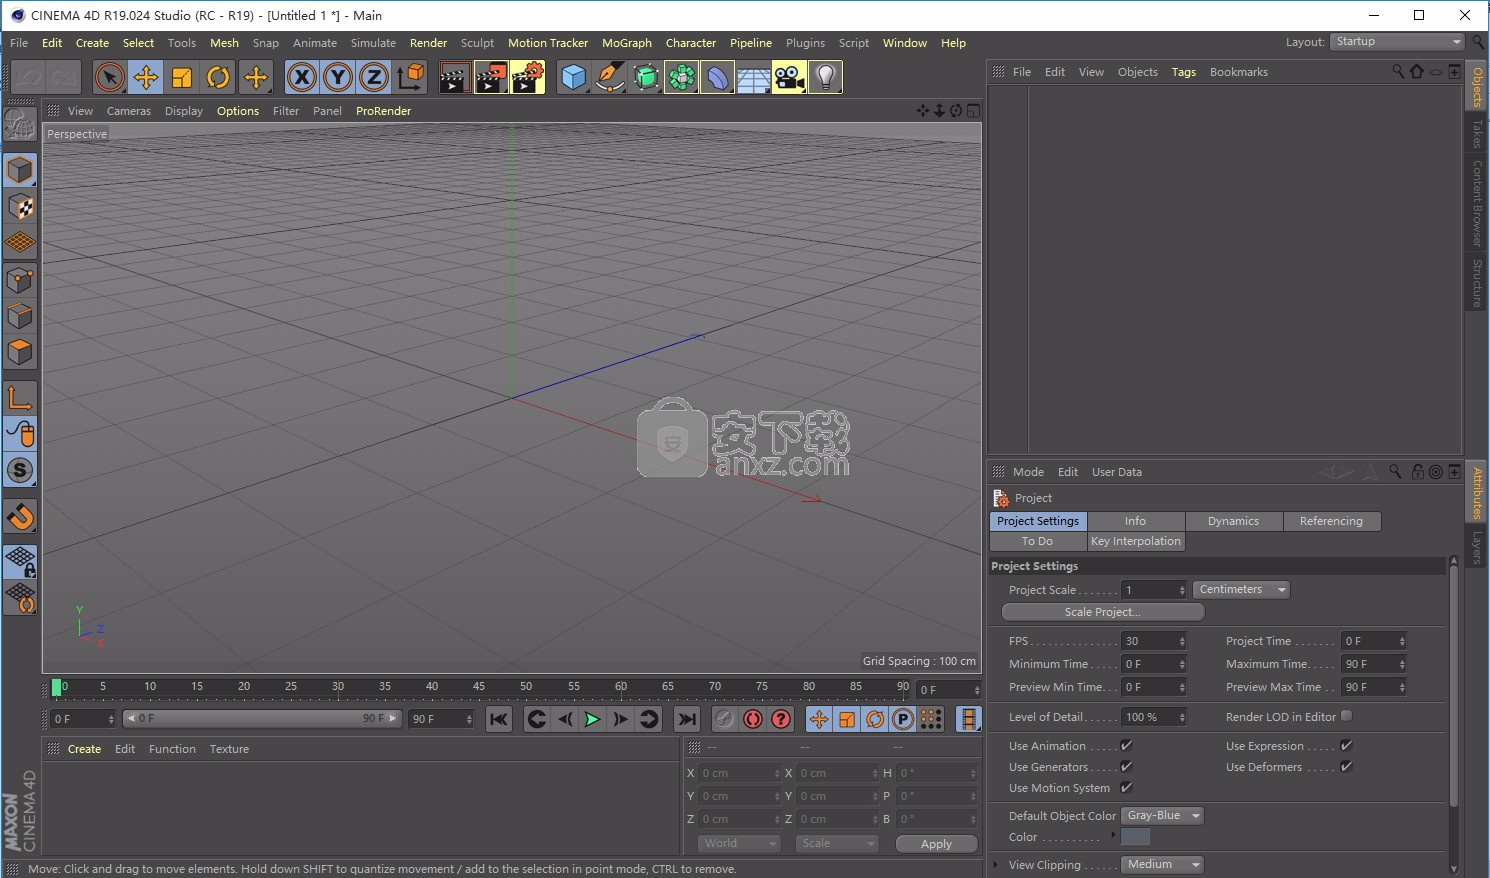Add a Cube primitive object
1490x878 pixels.
pos(573,77)
